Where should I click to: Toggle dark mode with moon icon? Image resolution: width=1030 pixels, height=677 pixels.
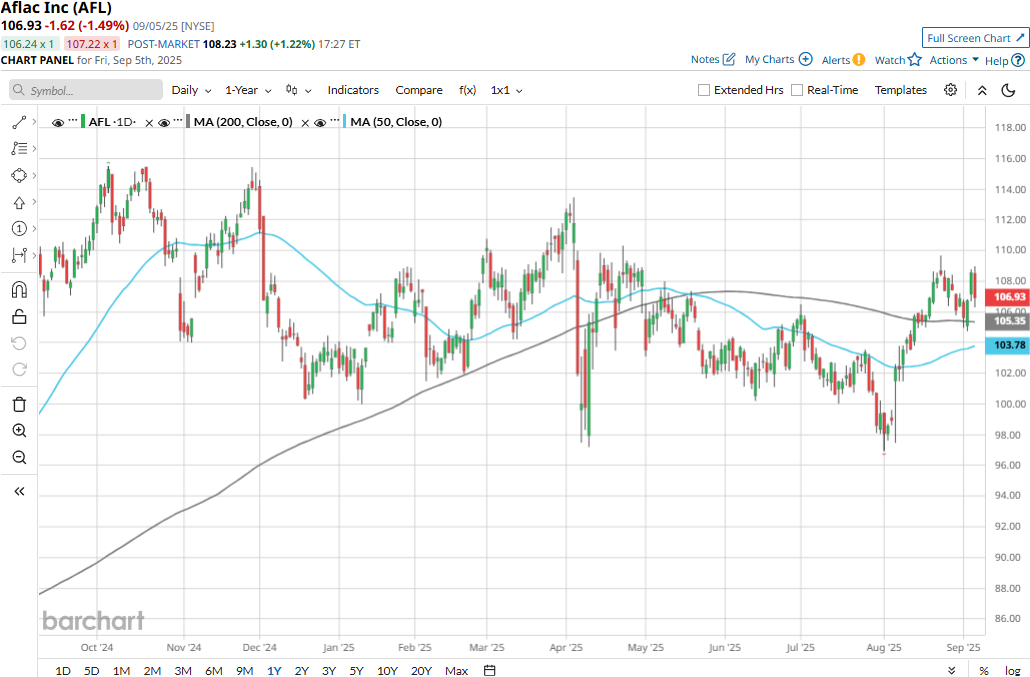click(x=1008, y=90)
